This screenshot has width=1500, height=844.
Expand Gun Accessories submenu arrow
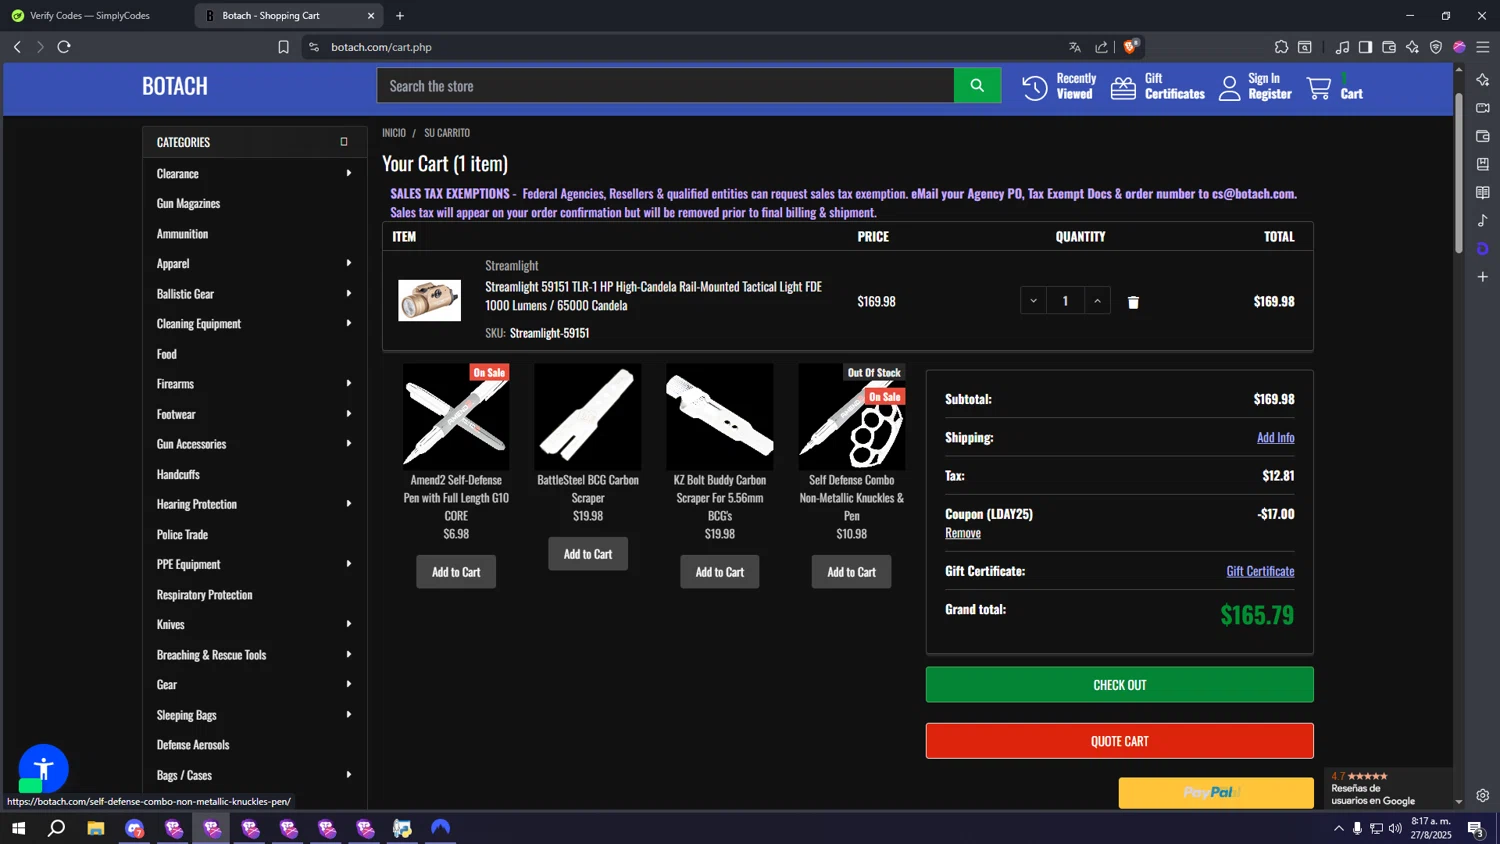(349, 443)
